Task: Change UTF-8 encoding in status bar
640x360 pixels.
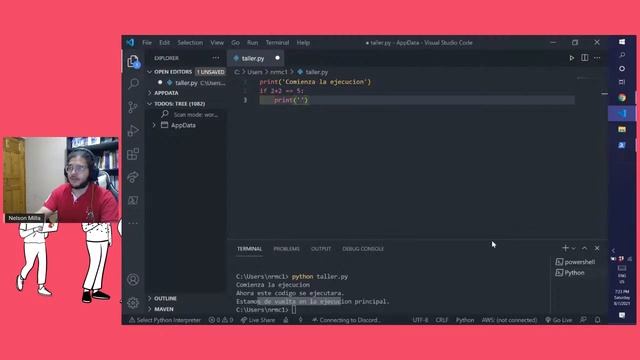Action: (x=420, y=320)
